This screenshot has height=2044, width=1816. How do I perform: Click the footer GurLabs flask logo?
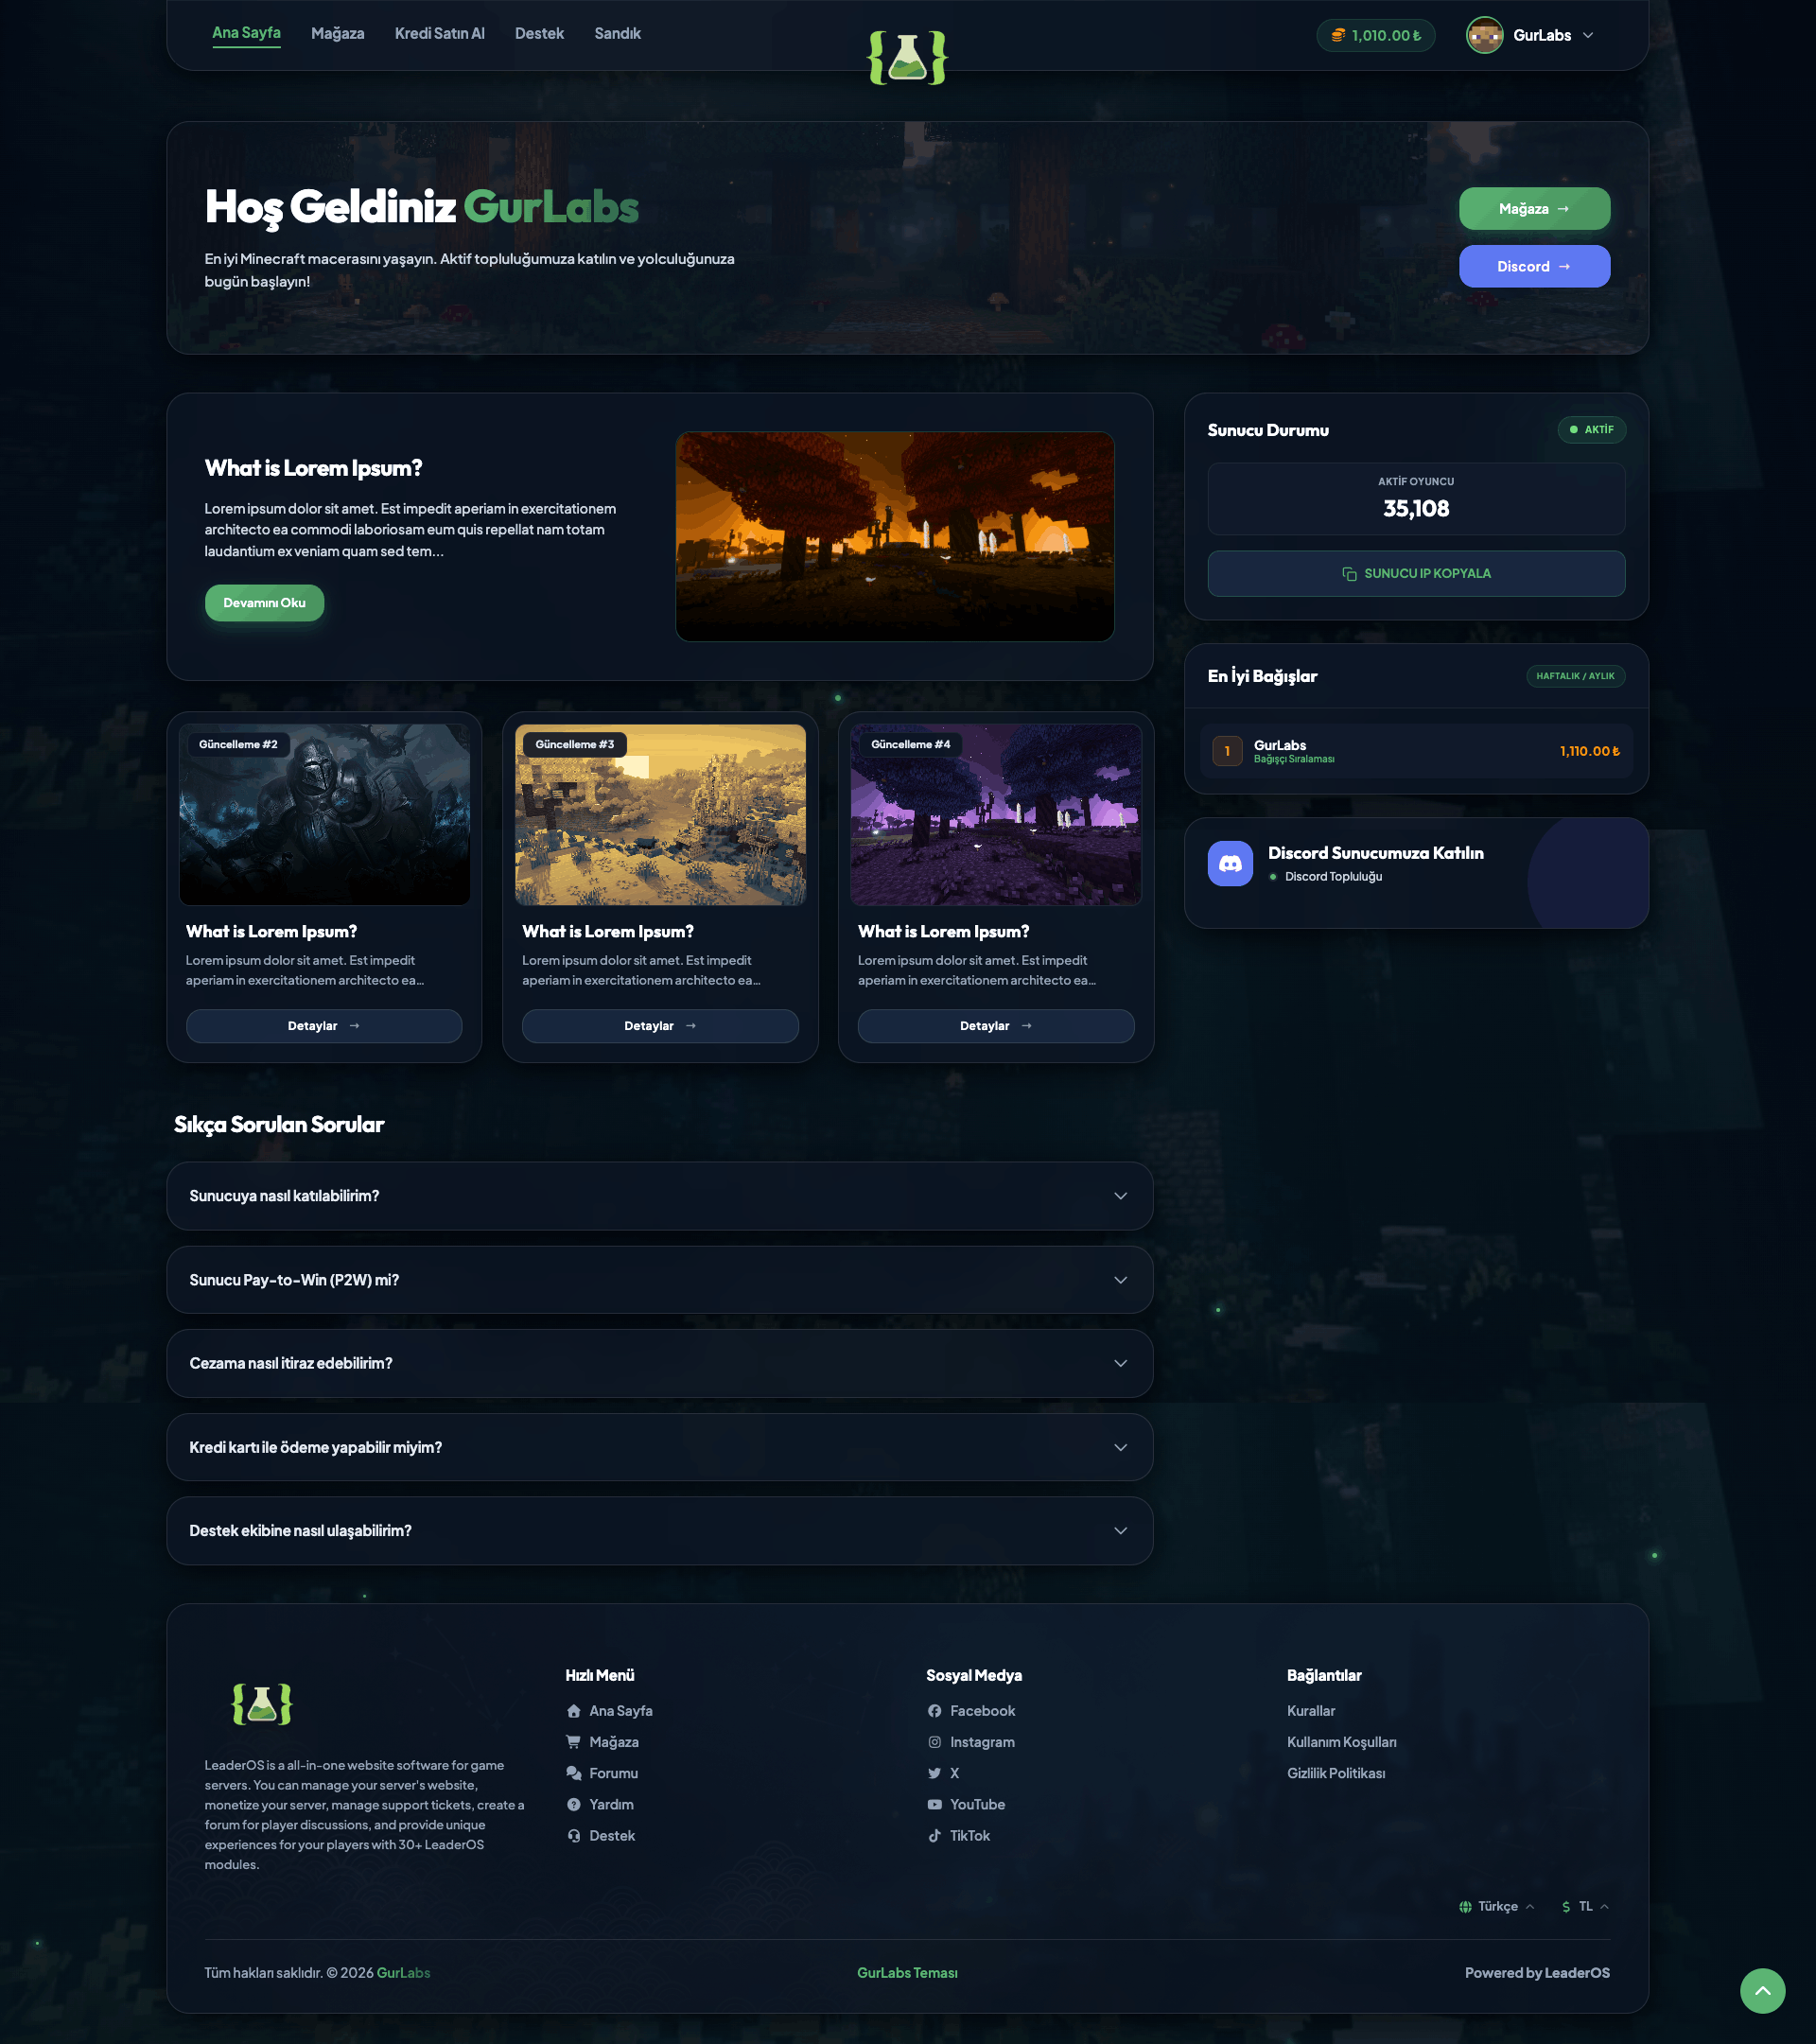[x=262, y=1703]
